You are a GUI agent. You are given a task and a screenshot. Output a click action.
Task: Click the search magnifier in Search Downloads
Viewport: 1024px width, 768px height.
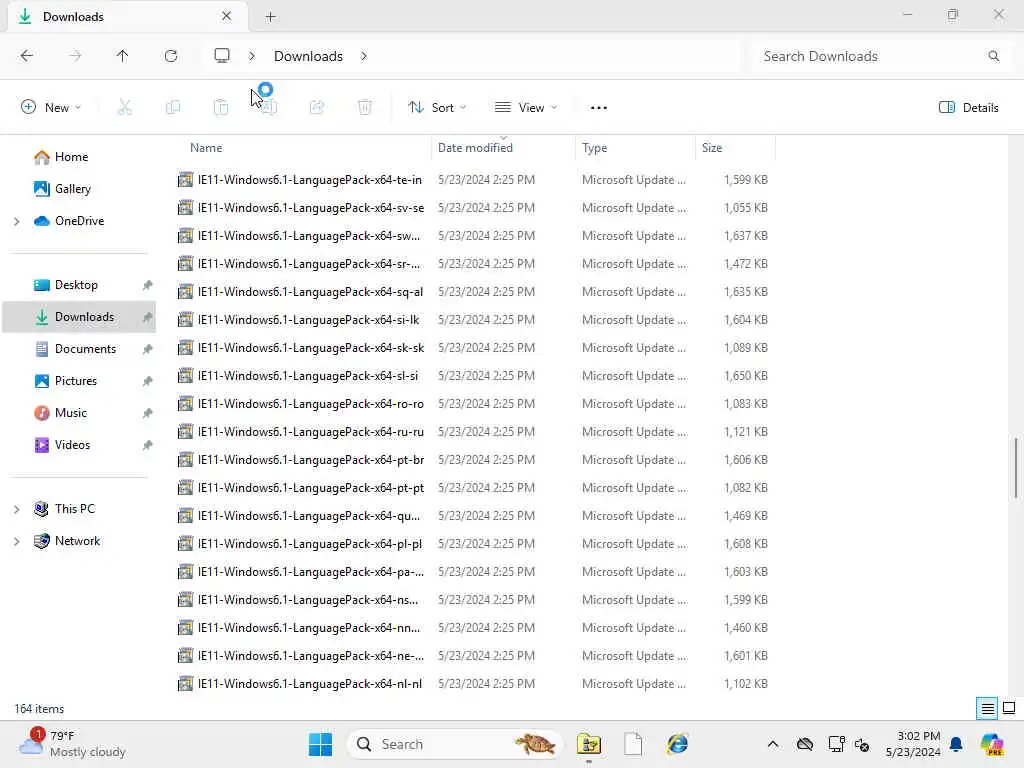[x=993, y=56]
